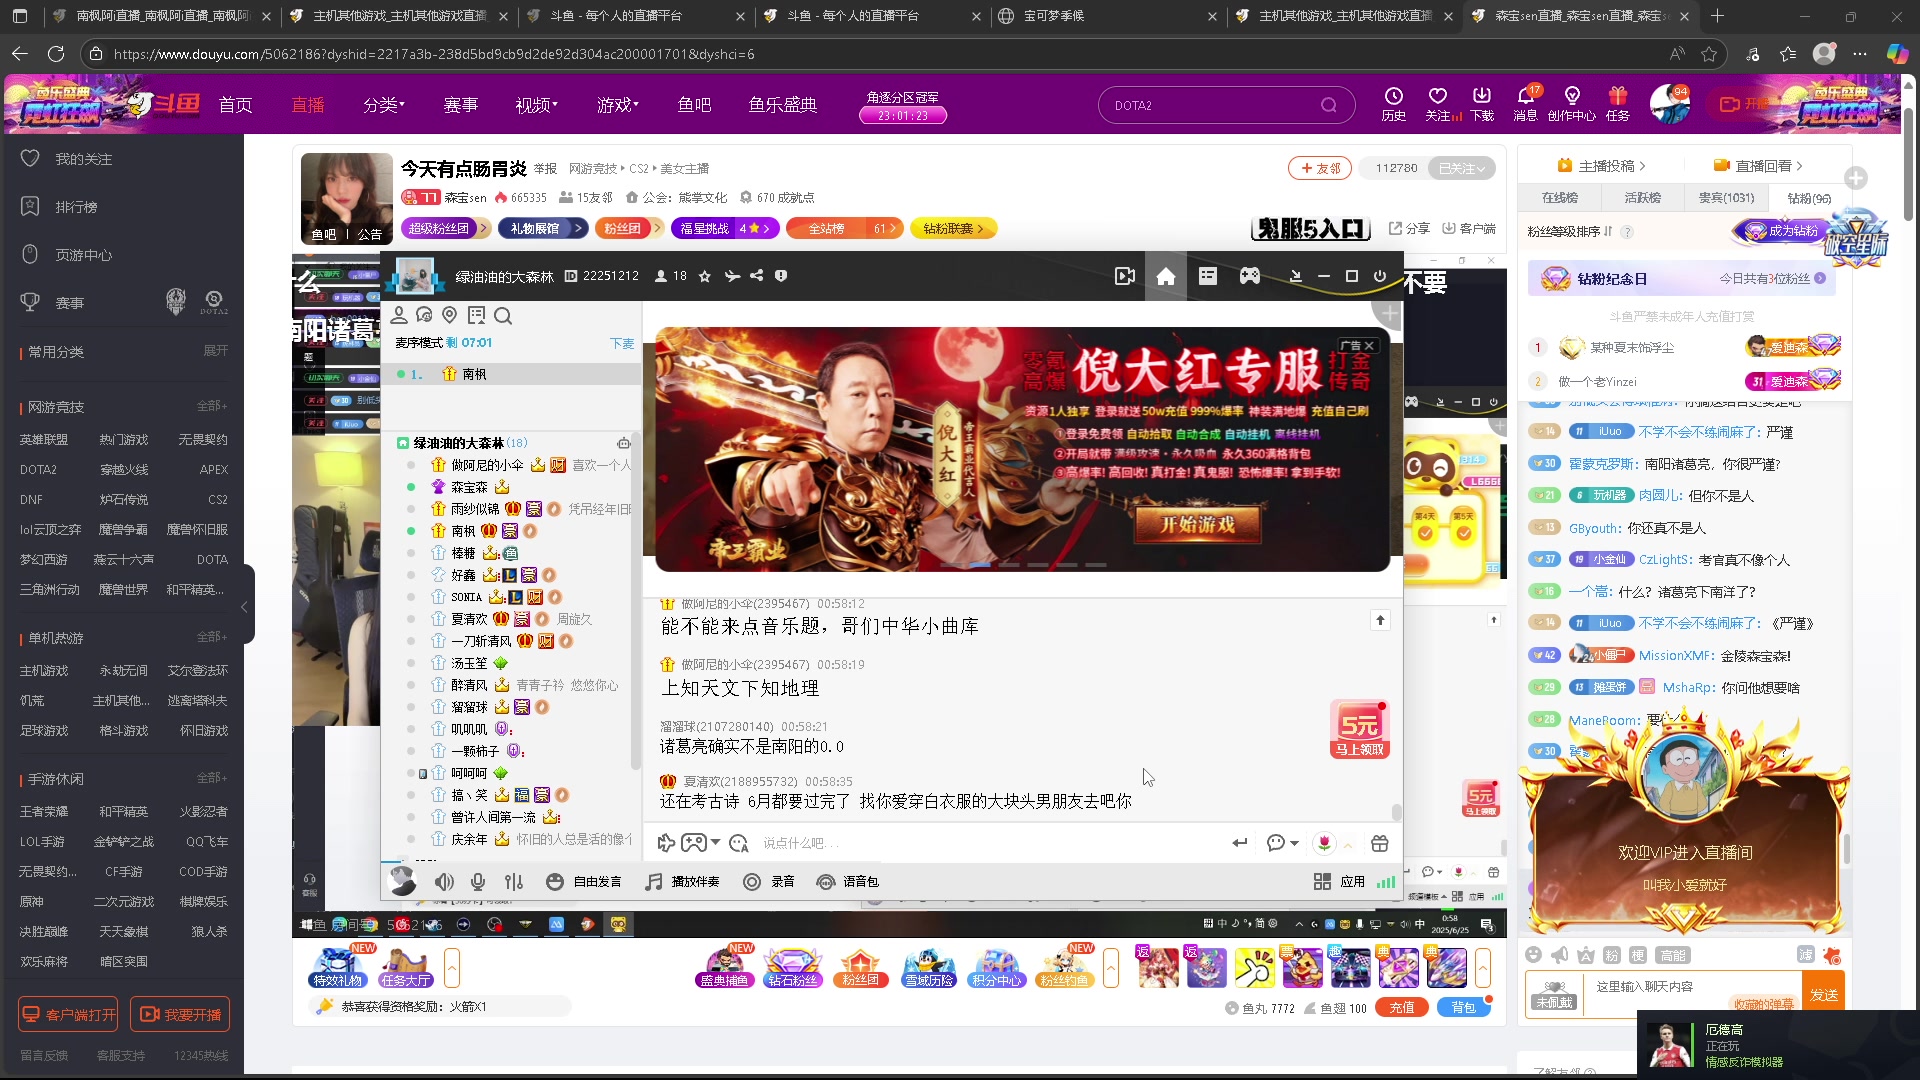Click the search magnifier in the DOTA2 search box

pos(1328,105)
